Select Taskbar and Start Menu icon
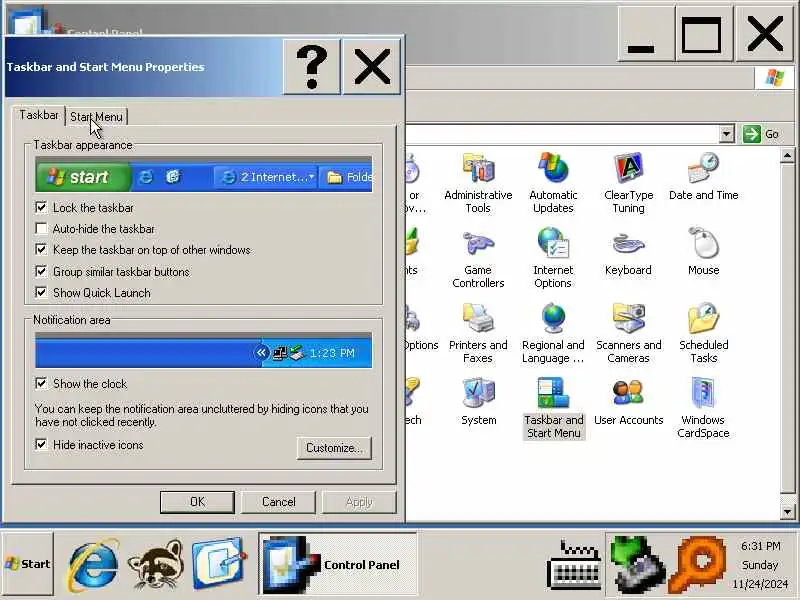 pyautogui.click(x=554, y=408)
